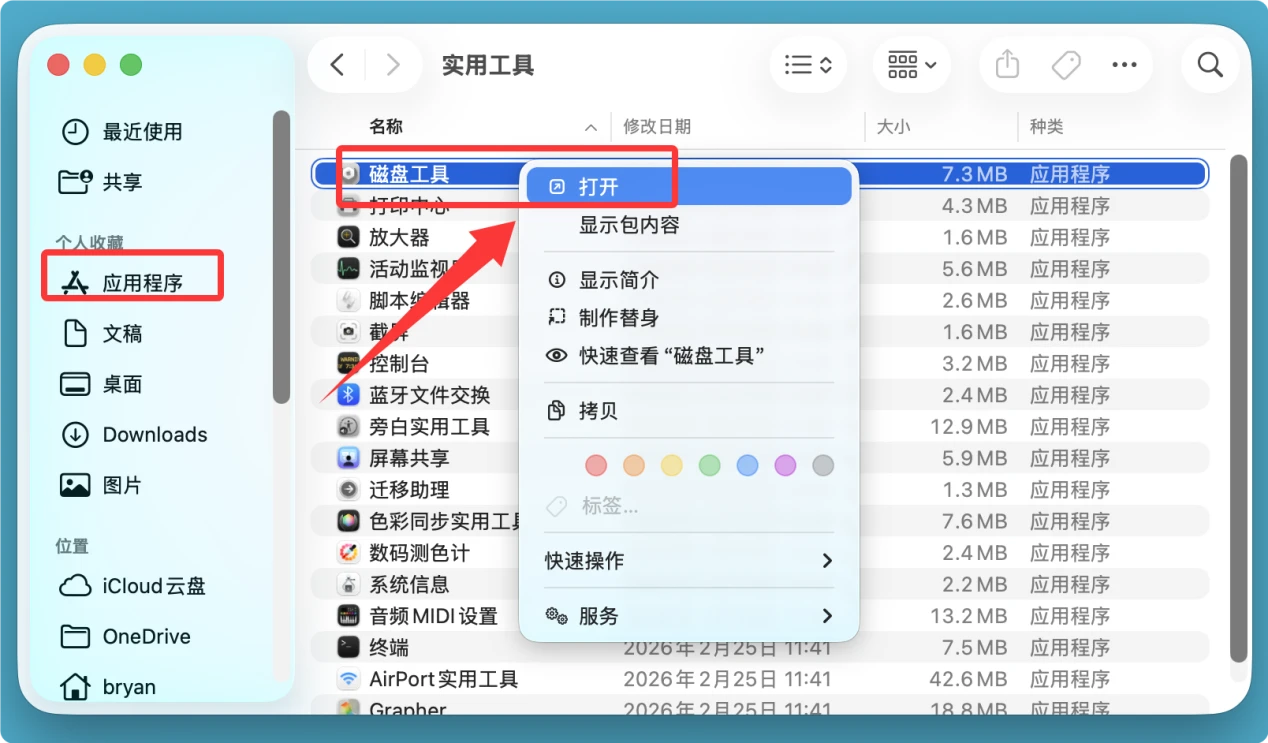The height and width of the screenshot is (743, 1268).
Task: Open the more actions (…) button
Action: [1124, 64]
